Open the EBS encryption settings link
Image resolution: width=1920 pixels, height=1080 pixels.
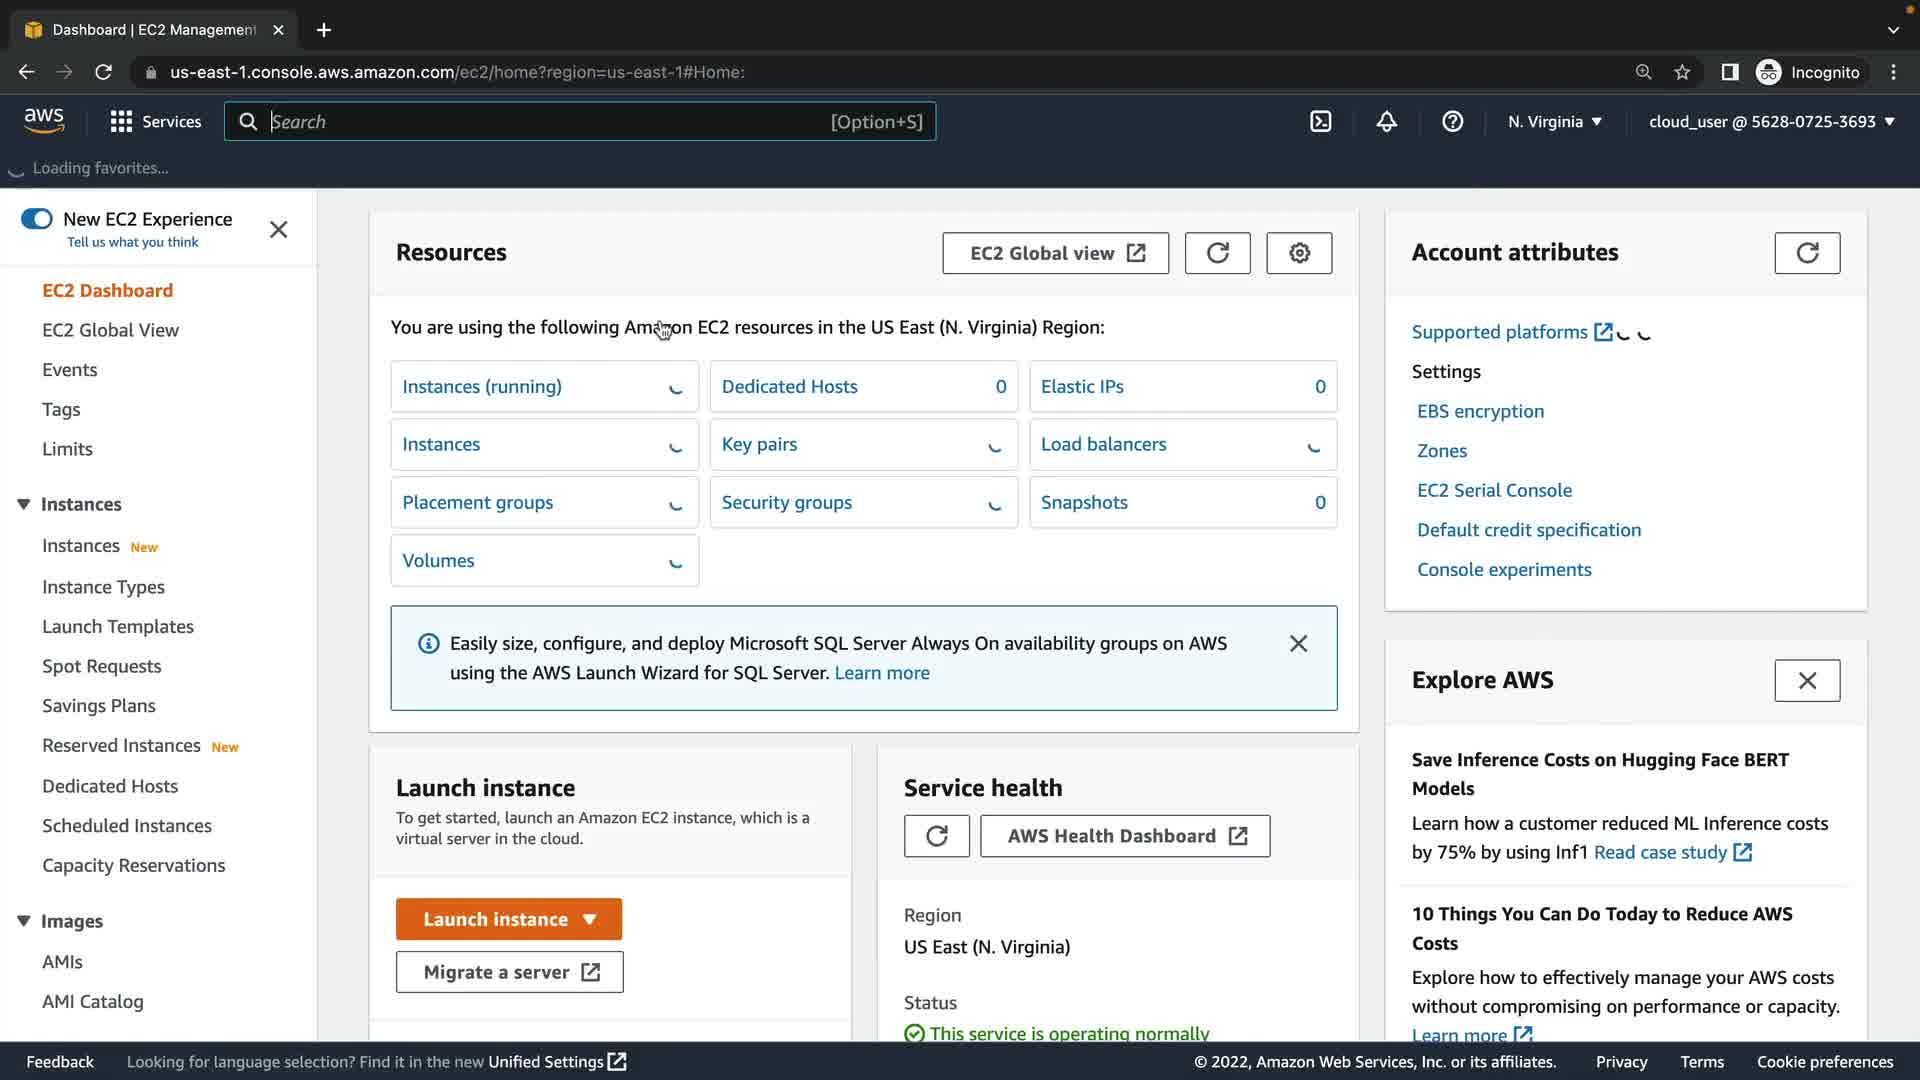[x=1480, y=411]
